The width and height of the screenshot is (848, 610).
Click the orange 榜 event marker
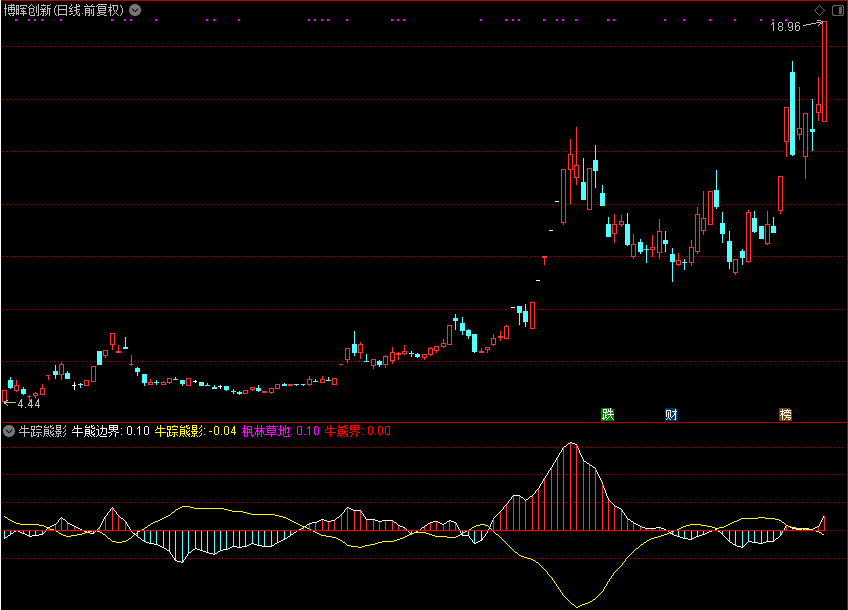point(785,415)
